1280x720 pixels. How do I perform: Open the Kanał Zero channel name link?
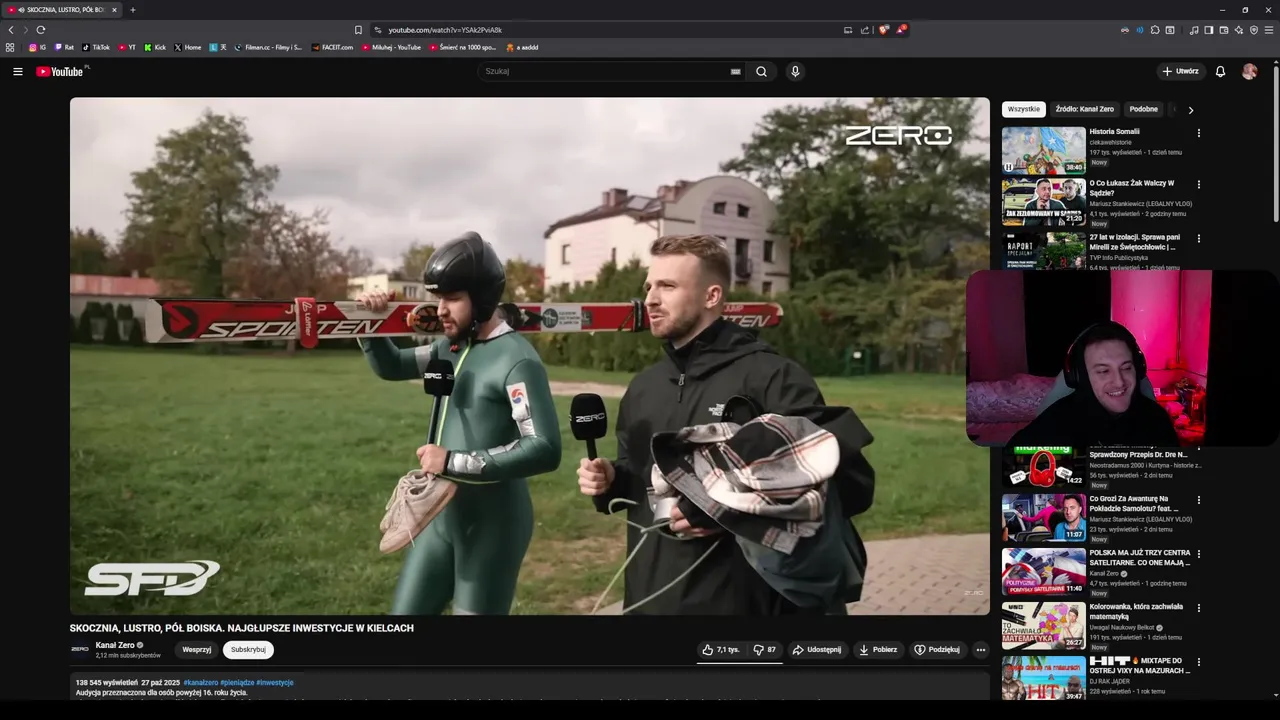tap(115, 645)
